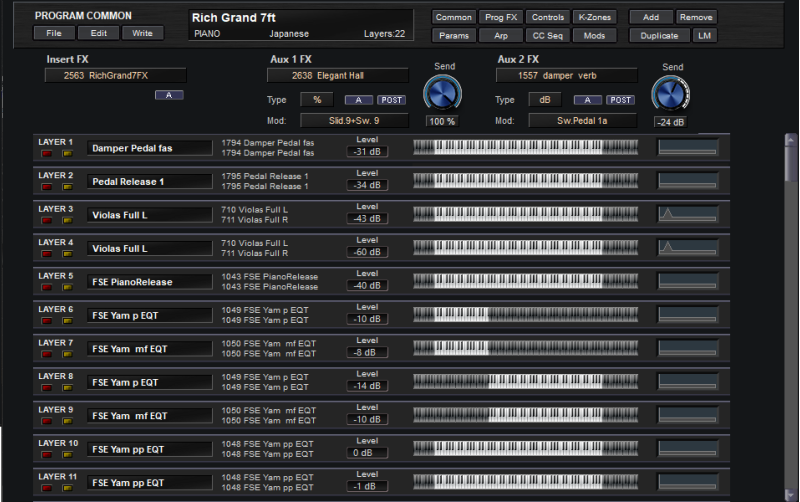Click Layer 6 red mute indicator
This screenshot has width=800, height=502.
click(x=47, y=320)
